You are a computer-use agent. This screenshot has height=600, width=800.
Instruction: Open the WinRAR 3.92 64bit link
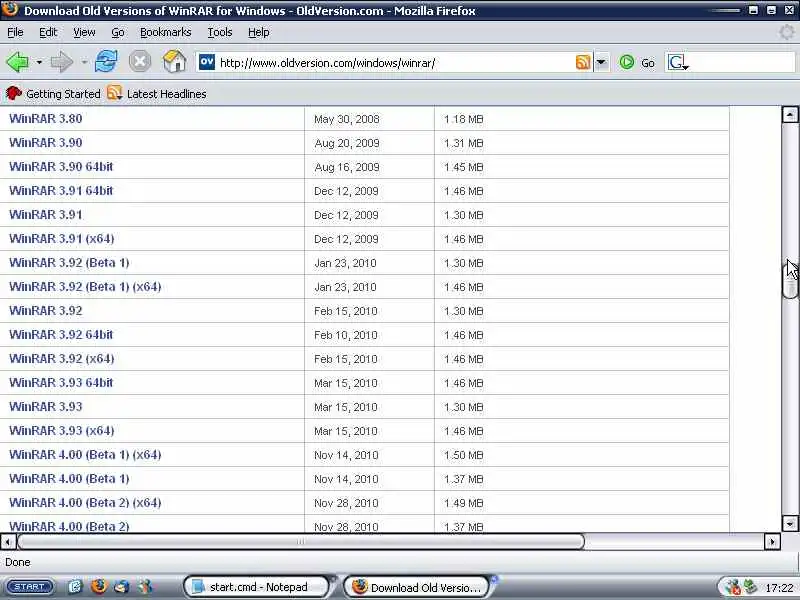pos(61,334)
